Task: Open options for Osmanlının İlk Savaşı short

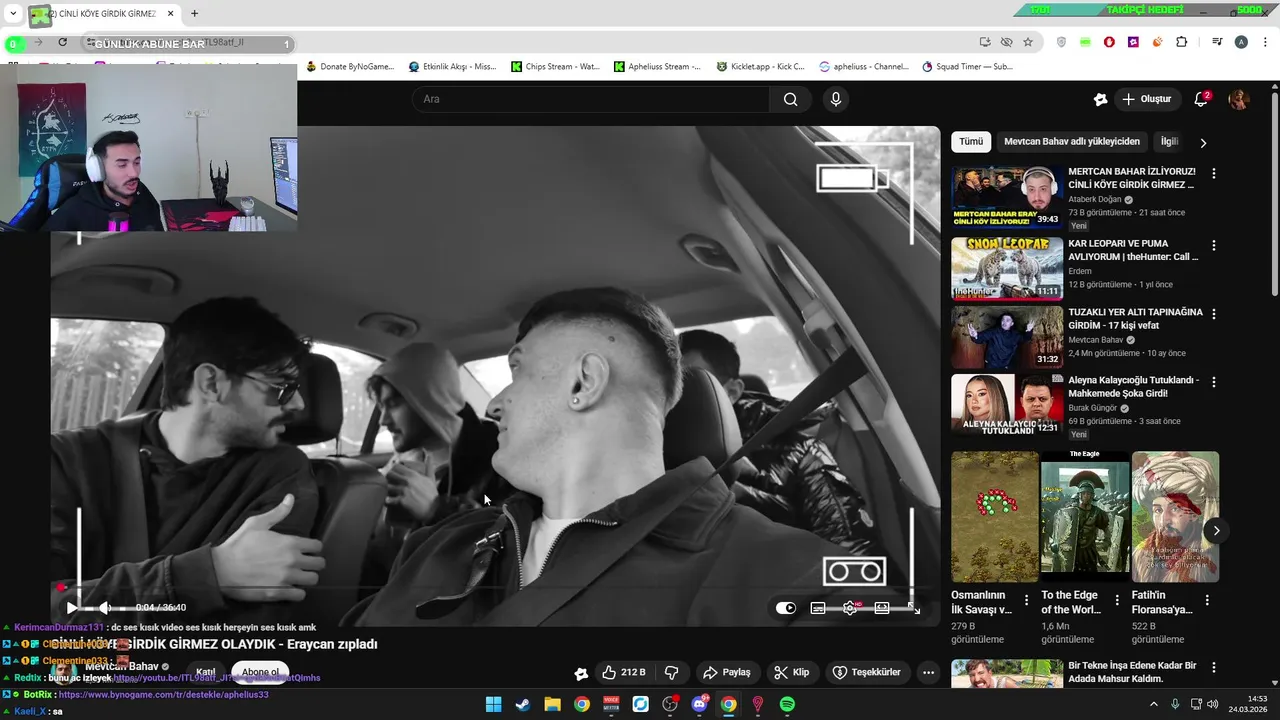Action: (x=1026, y=600)
